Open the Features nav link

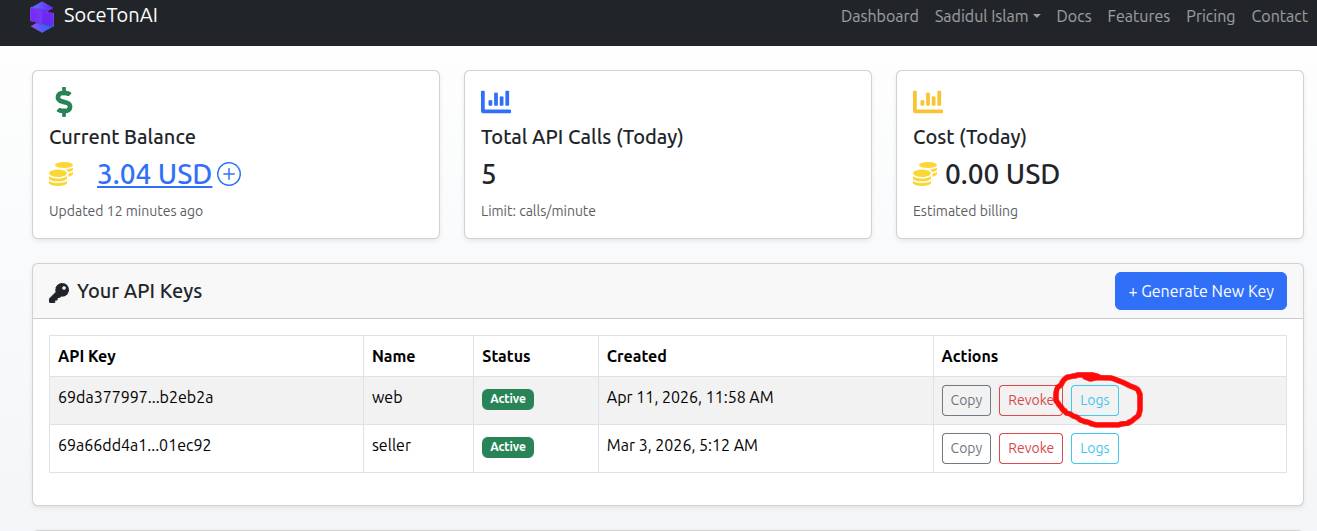(x=1138, y=16)
